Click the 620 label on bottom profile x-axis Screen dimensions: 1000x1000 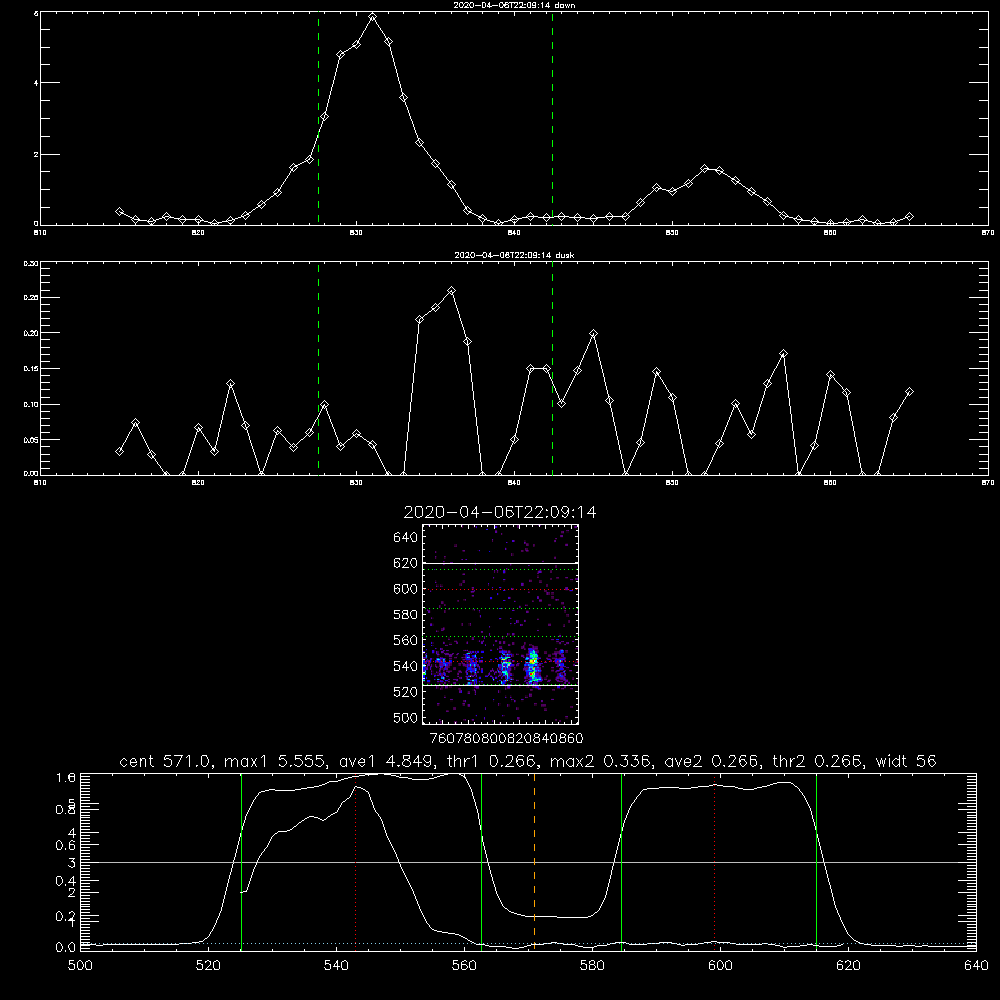click(849, 966)
